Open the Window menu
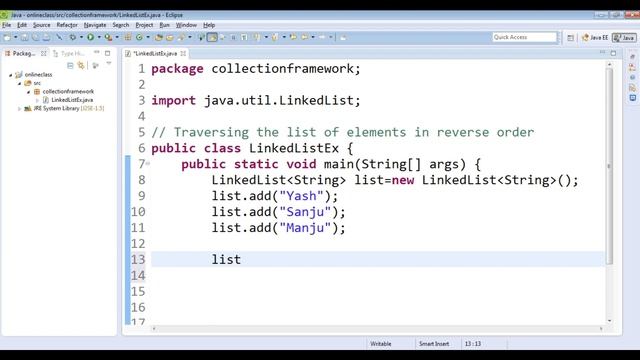 [x=186, y=25]
